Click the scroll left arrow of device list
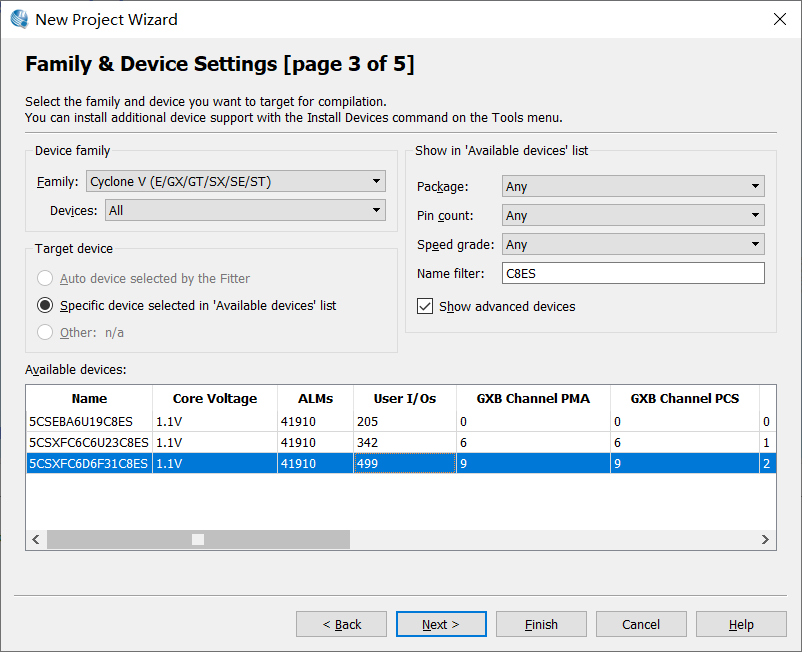The height and width of the screenshot is (652, 802). point(36,539)
